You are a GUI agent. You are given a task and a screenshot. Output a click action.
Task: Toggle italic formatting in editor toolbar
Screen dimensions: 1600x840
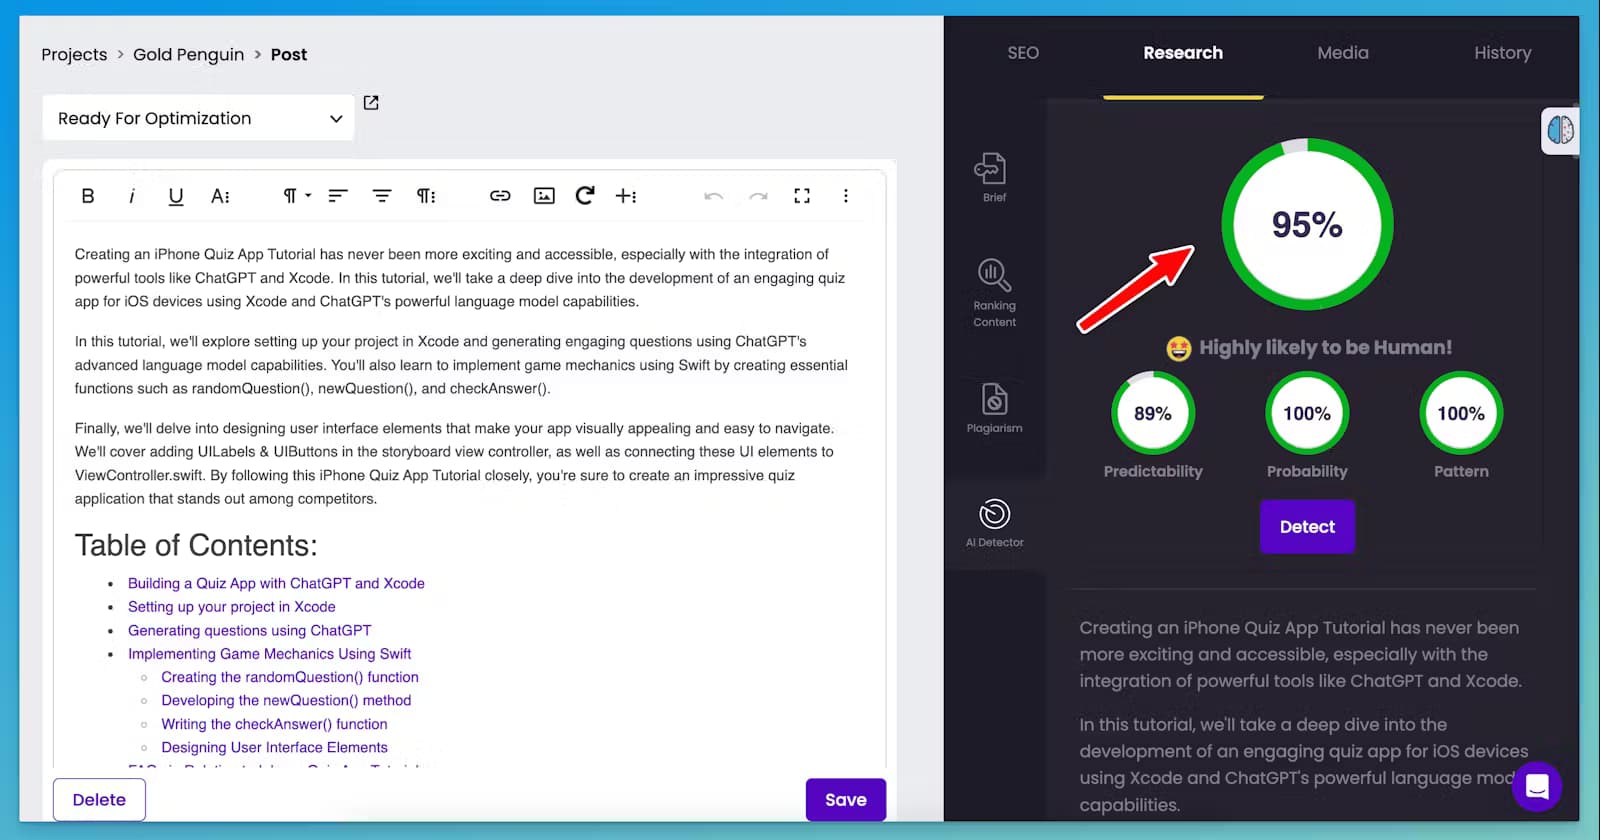tap(132, 196)
